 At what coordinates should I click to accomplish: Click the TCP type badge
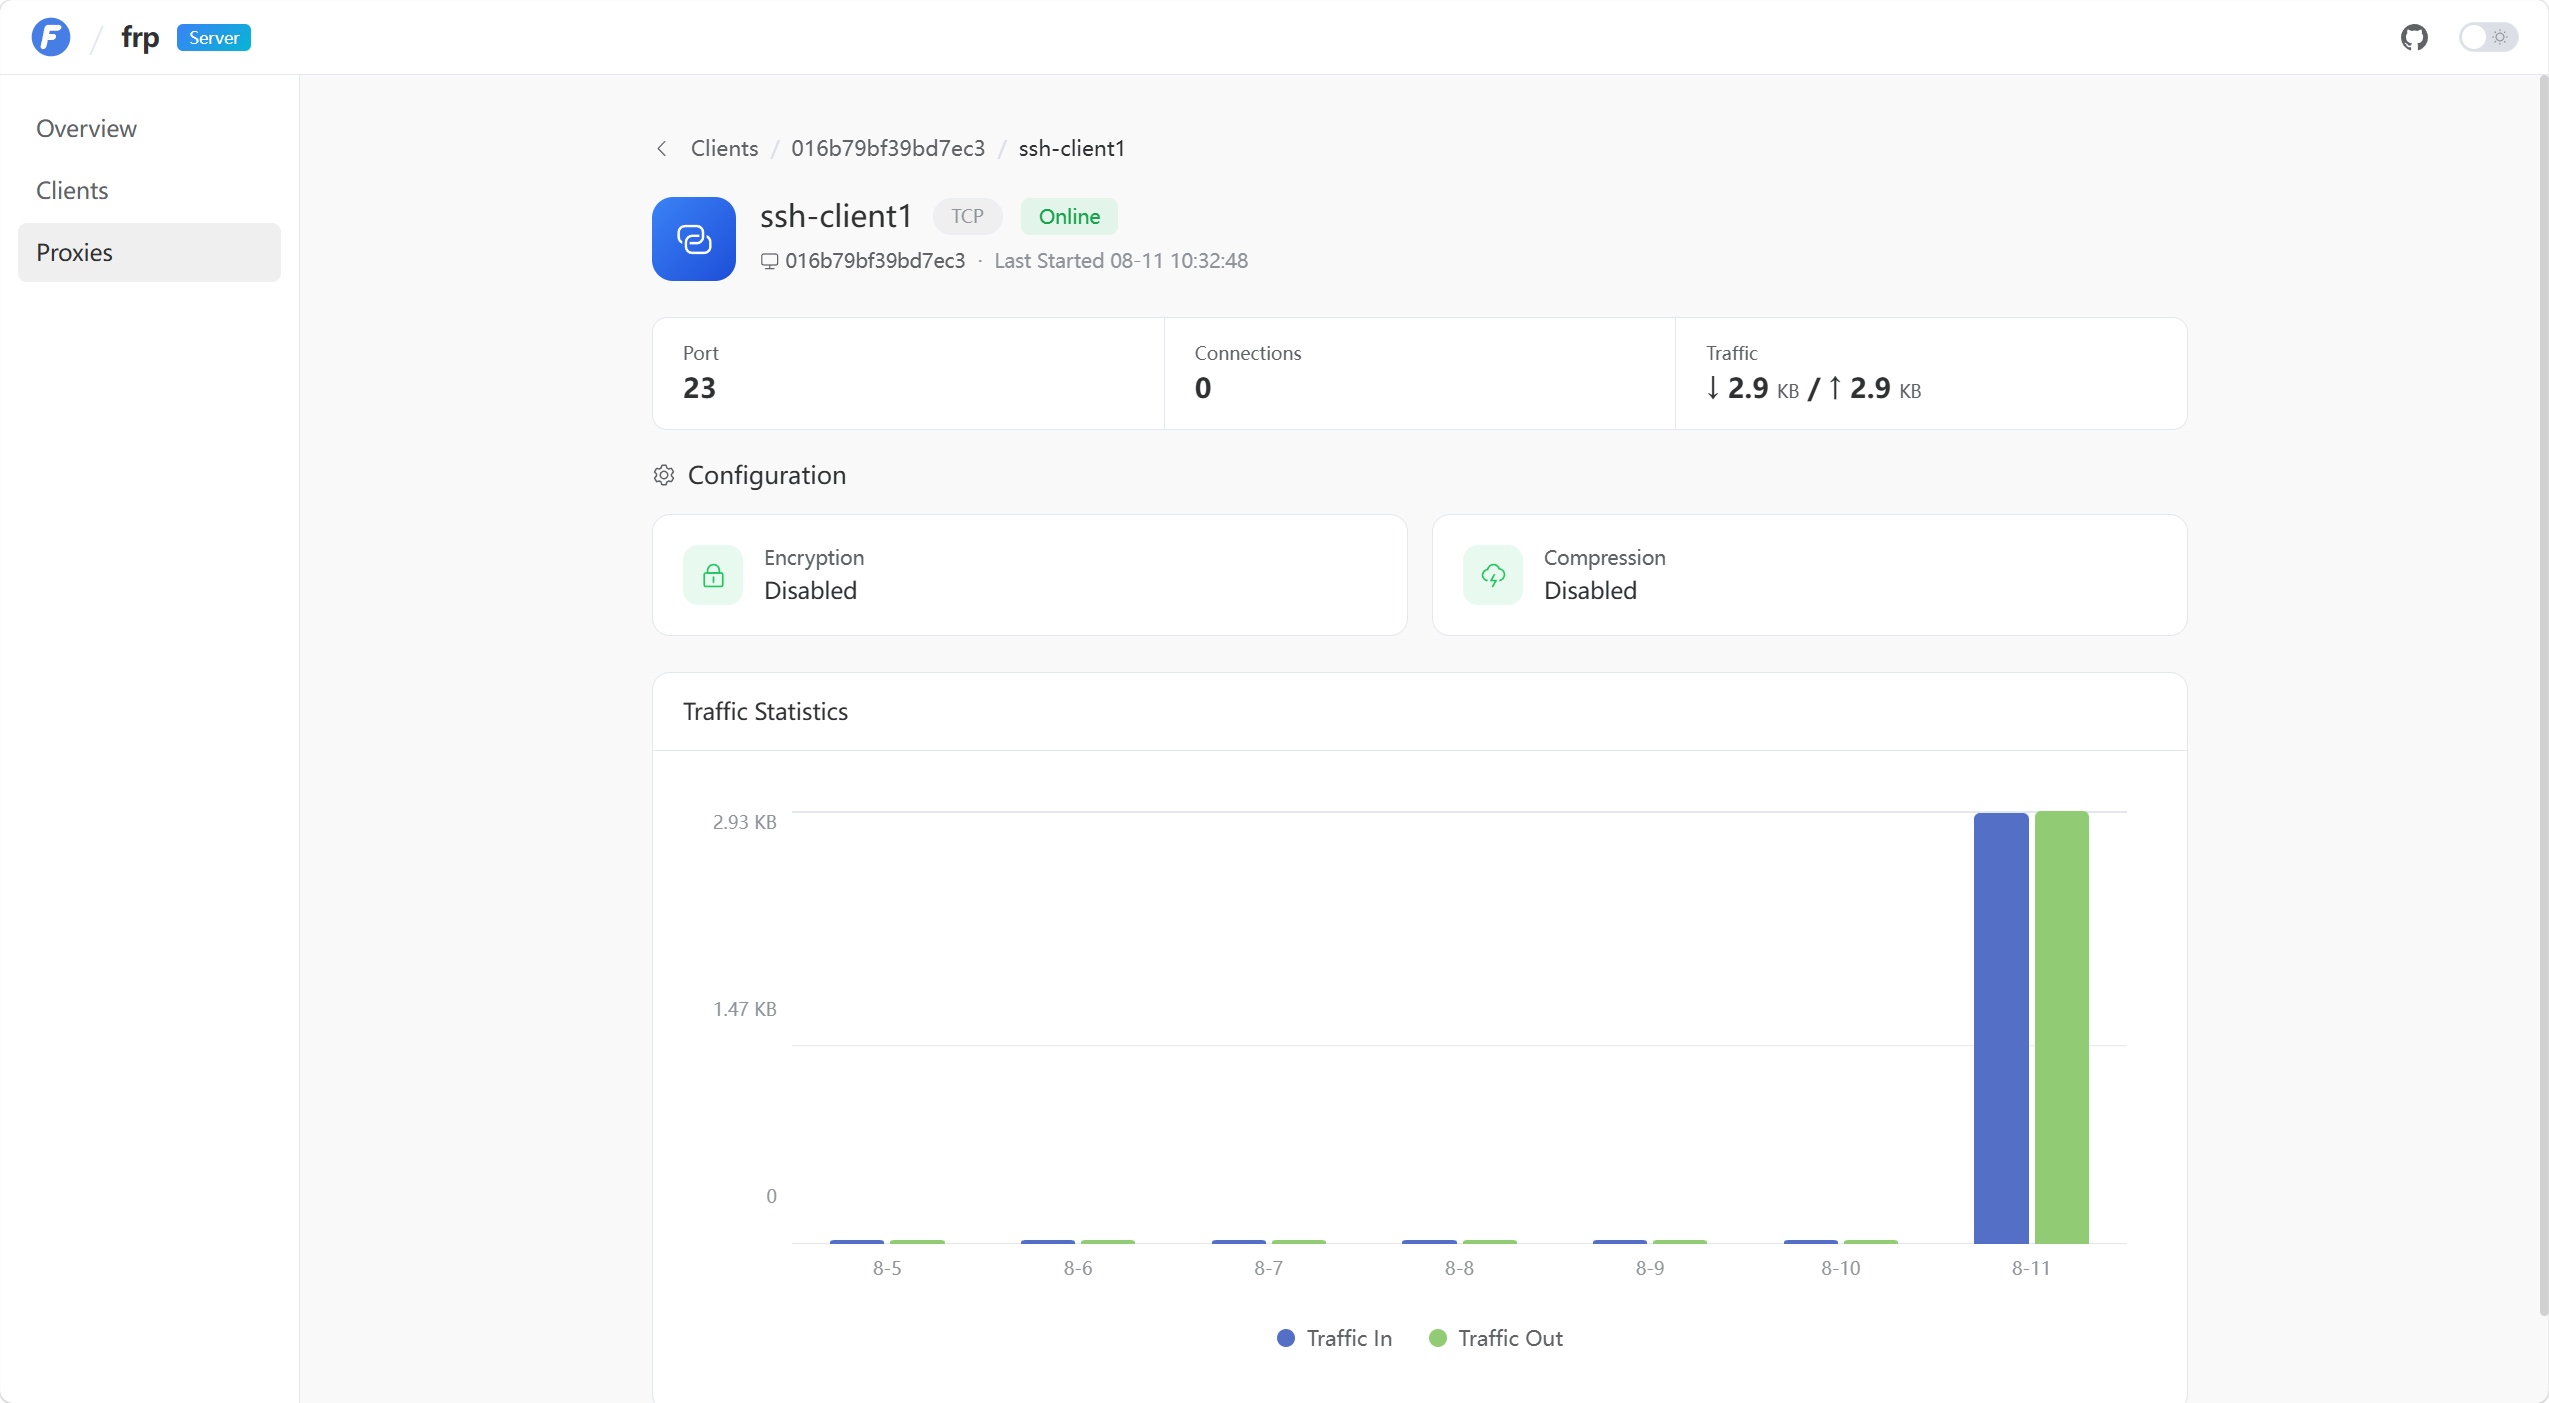(x=967, y=216)
